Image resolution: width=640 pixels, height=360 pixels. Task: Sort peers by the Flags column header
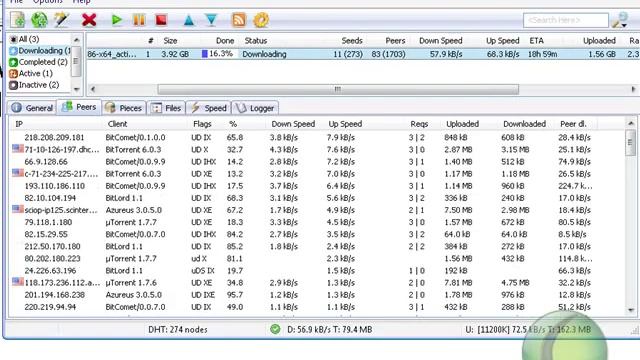click(x=202, y=124)
